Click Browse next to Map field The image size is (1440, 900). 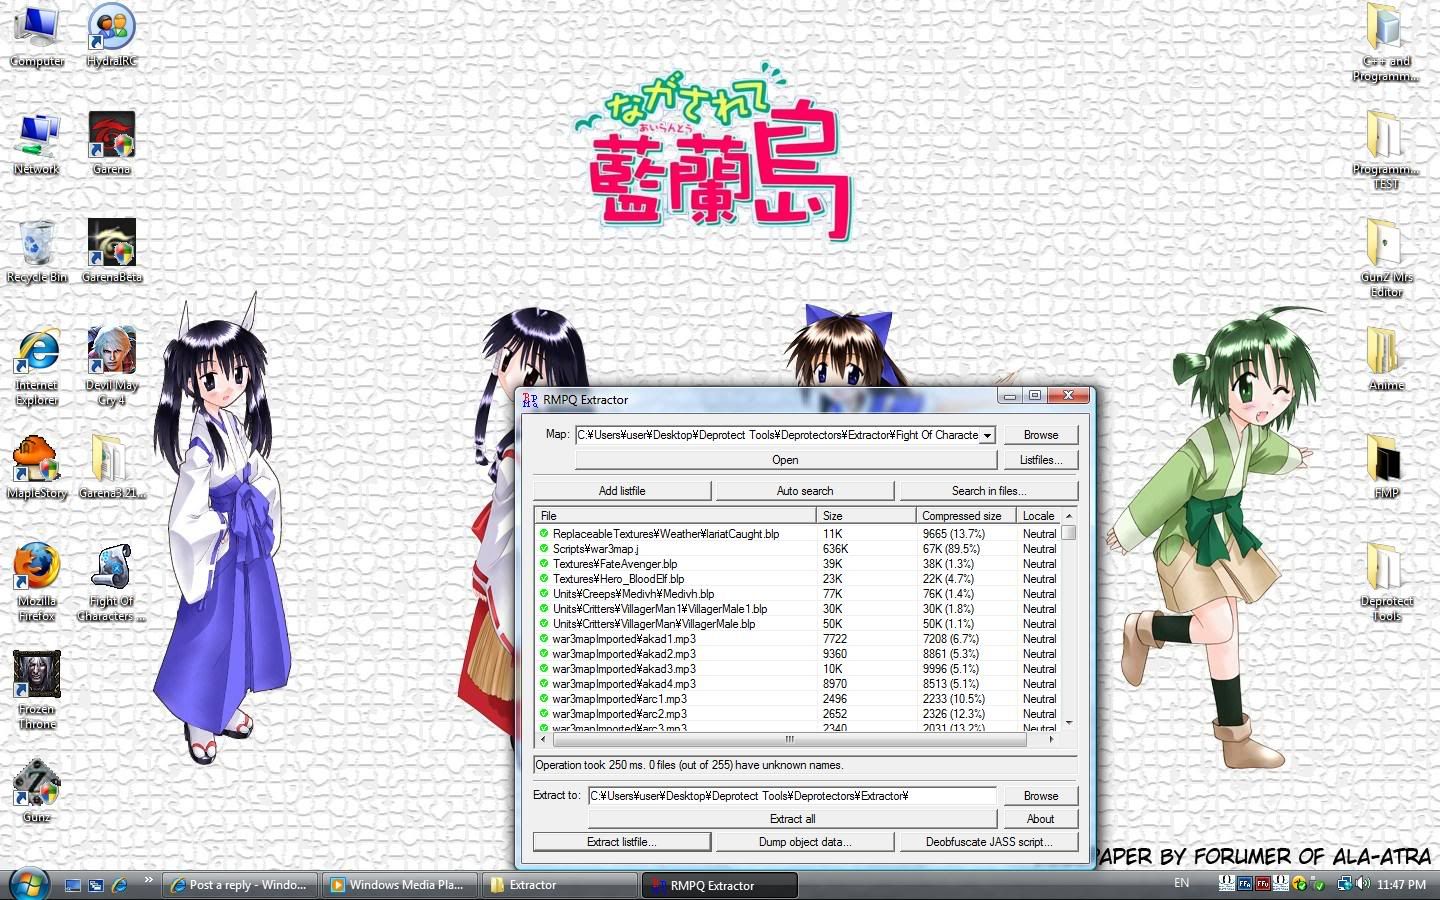click(1040, 435)
